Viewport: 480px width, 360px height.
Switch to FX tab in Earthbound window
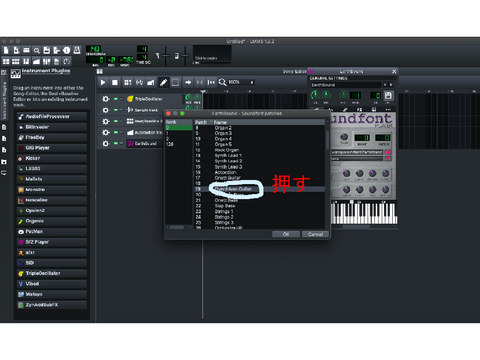[x=359, y=109]
